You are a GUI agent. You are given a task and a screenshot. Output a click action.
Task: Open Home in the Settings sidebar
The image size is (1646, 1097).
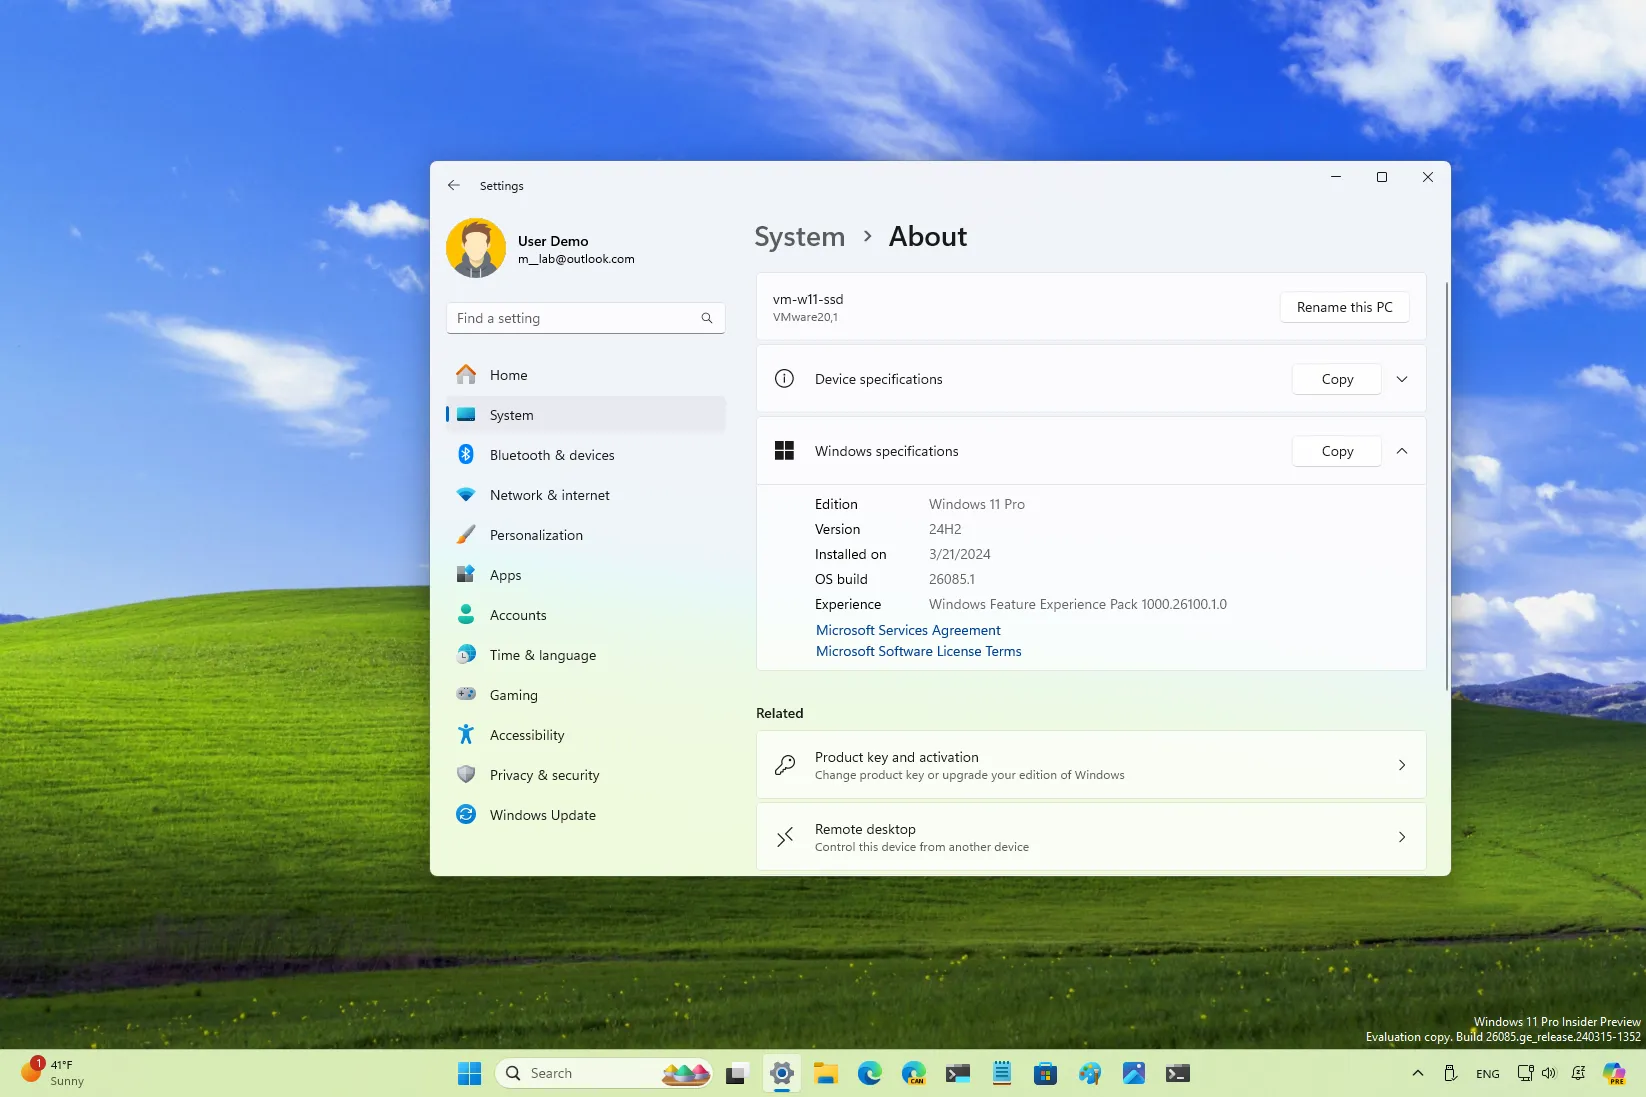pos(586,375)
